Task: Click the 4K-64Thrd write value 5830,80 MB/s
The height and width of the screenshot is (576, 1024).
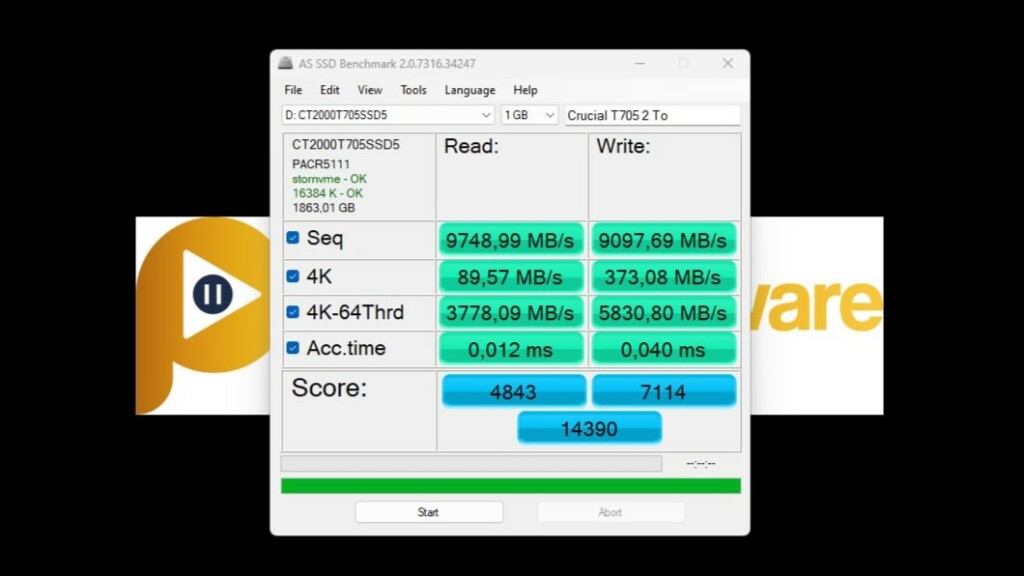Action: click(663, 313)
